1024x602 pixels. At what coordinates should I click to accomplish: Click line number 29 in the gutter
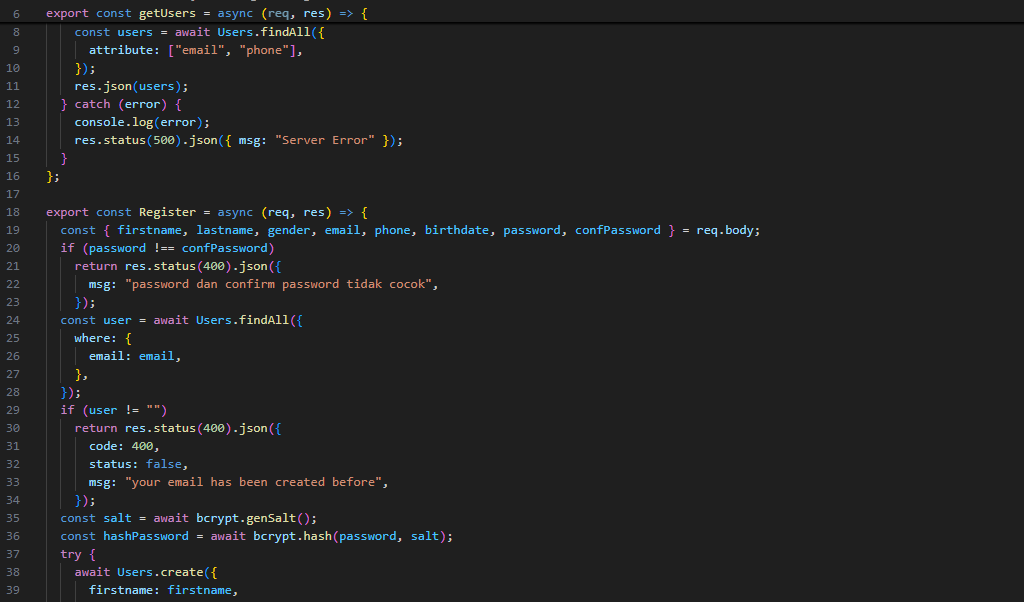click(14, 410)
